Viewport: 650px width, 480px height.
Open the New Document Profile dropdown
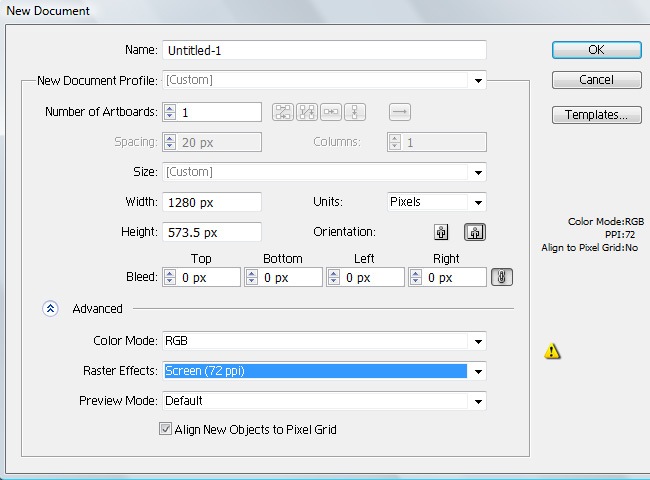pos(478,81)
